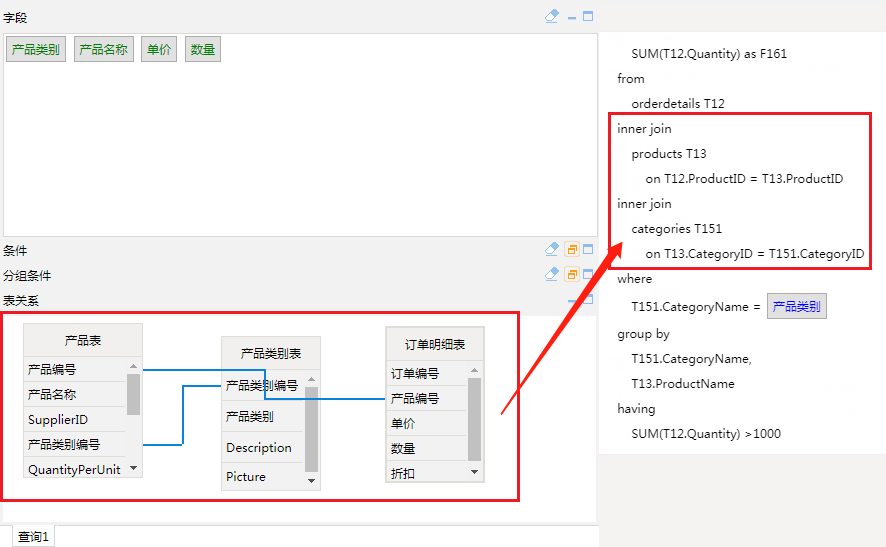Select 产品类别编号 row in 产品表
The height and width of the screenshot is (547, 886).
75,445
